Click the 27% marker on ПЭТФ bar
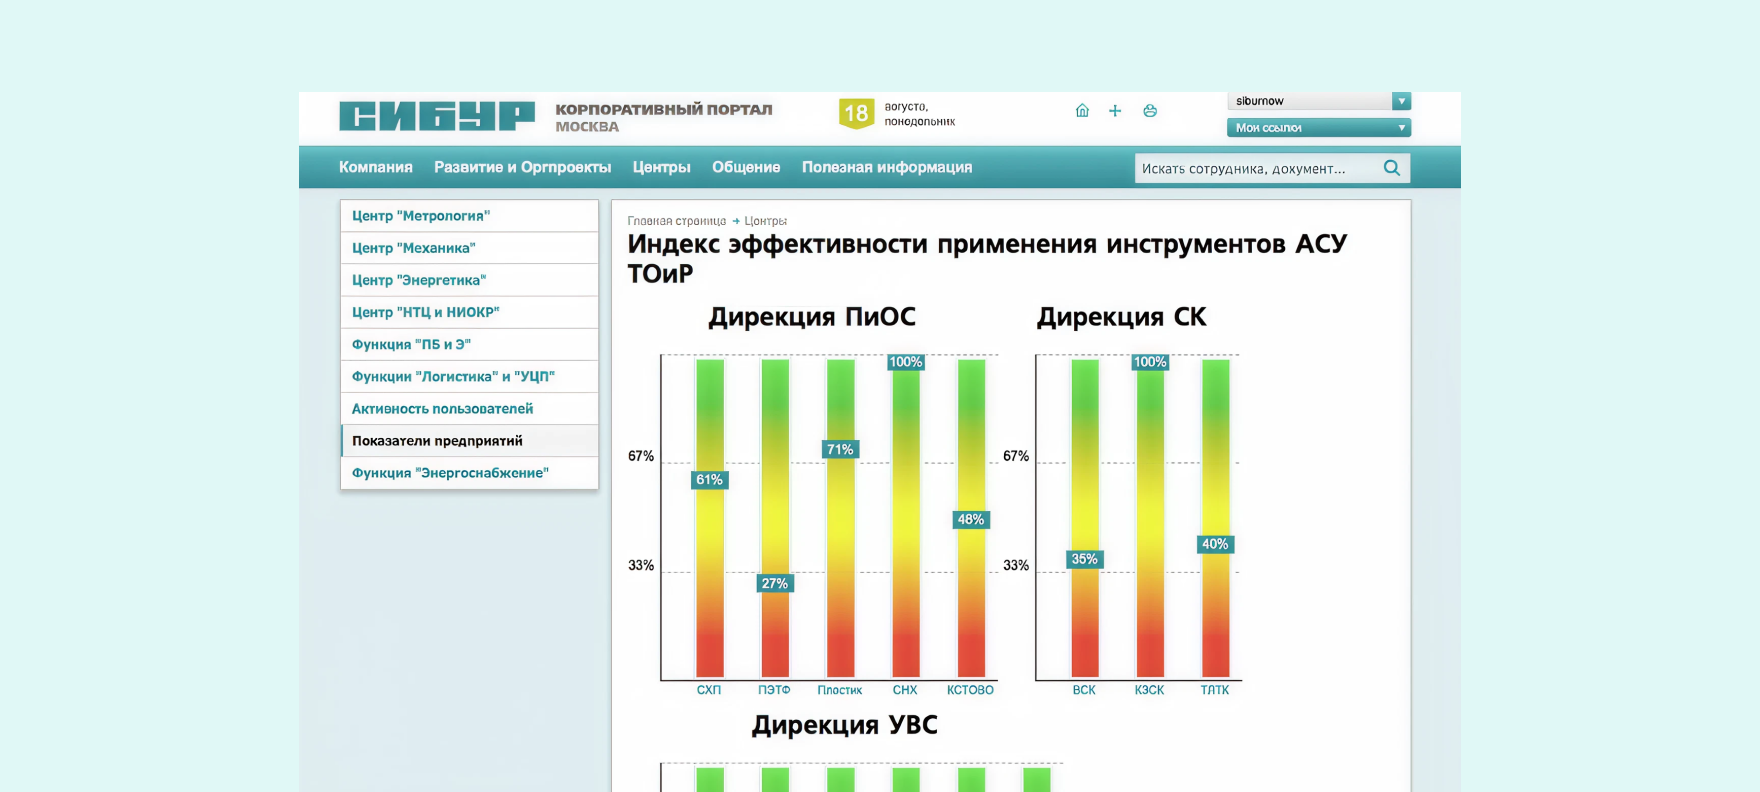 pyautogui.click(x=775, y=584)
